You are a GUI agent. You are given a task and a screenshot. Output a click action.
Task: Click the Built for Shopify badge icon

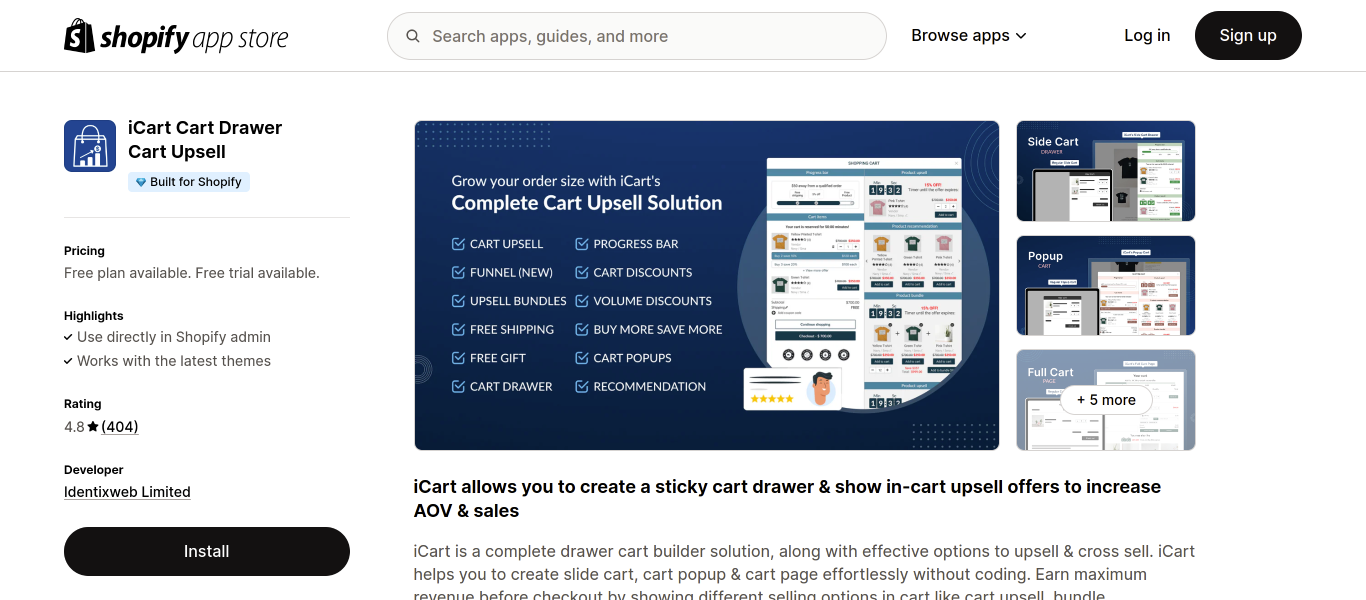[x=141, y=181]
